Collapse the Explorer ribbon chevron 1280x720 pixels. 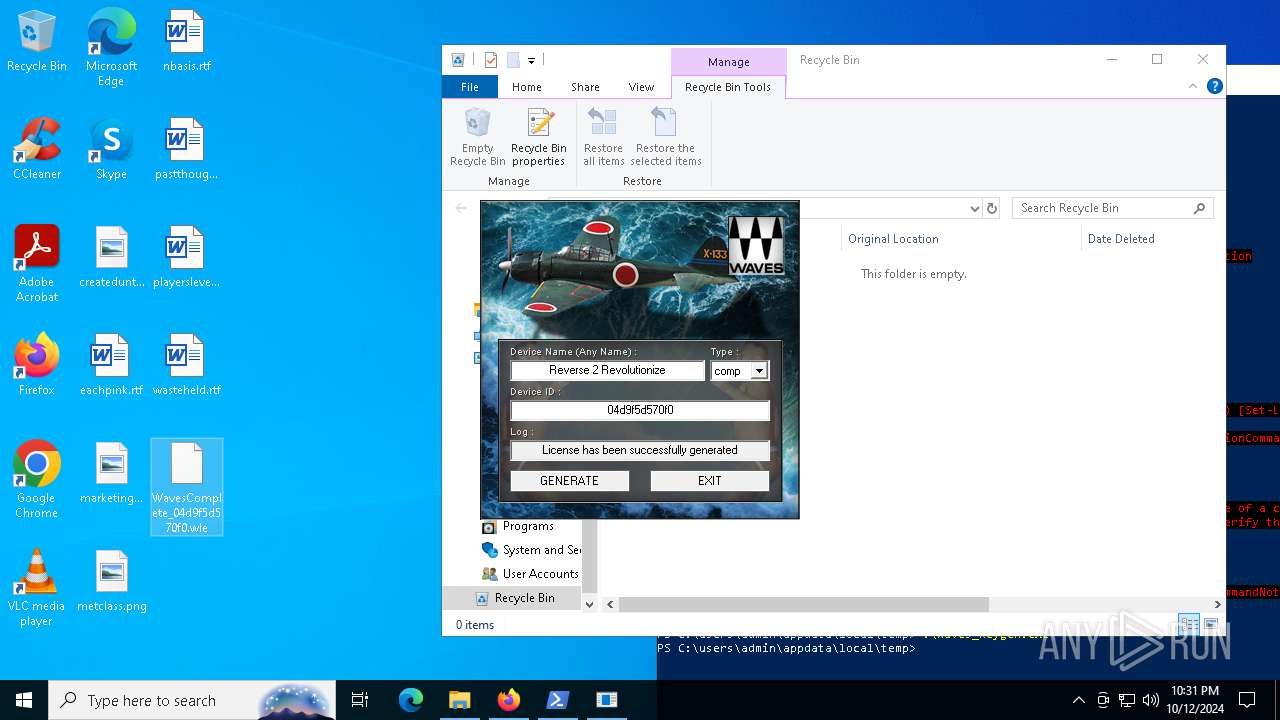pyautogui.click(x=1192, y=86)
